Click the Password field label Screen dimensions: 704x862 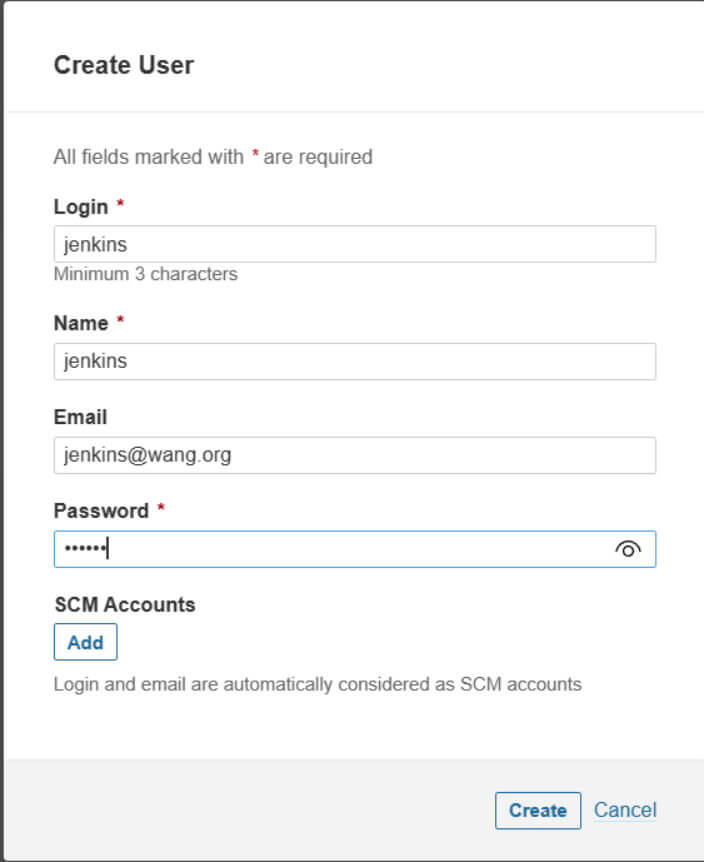[101, 511]
